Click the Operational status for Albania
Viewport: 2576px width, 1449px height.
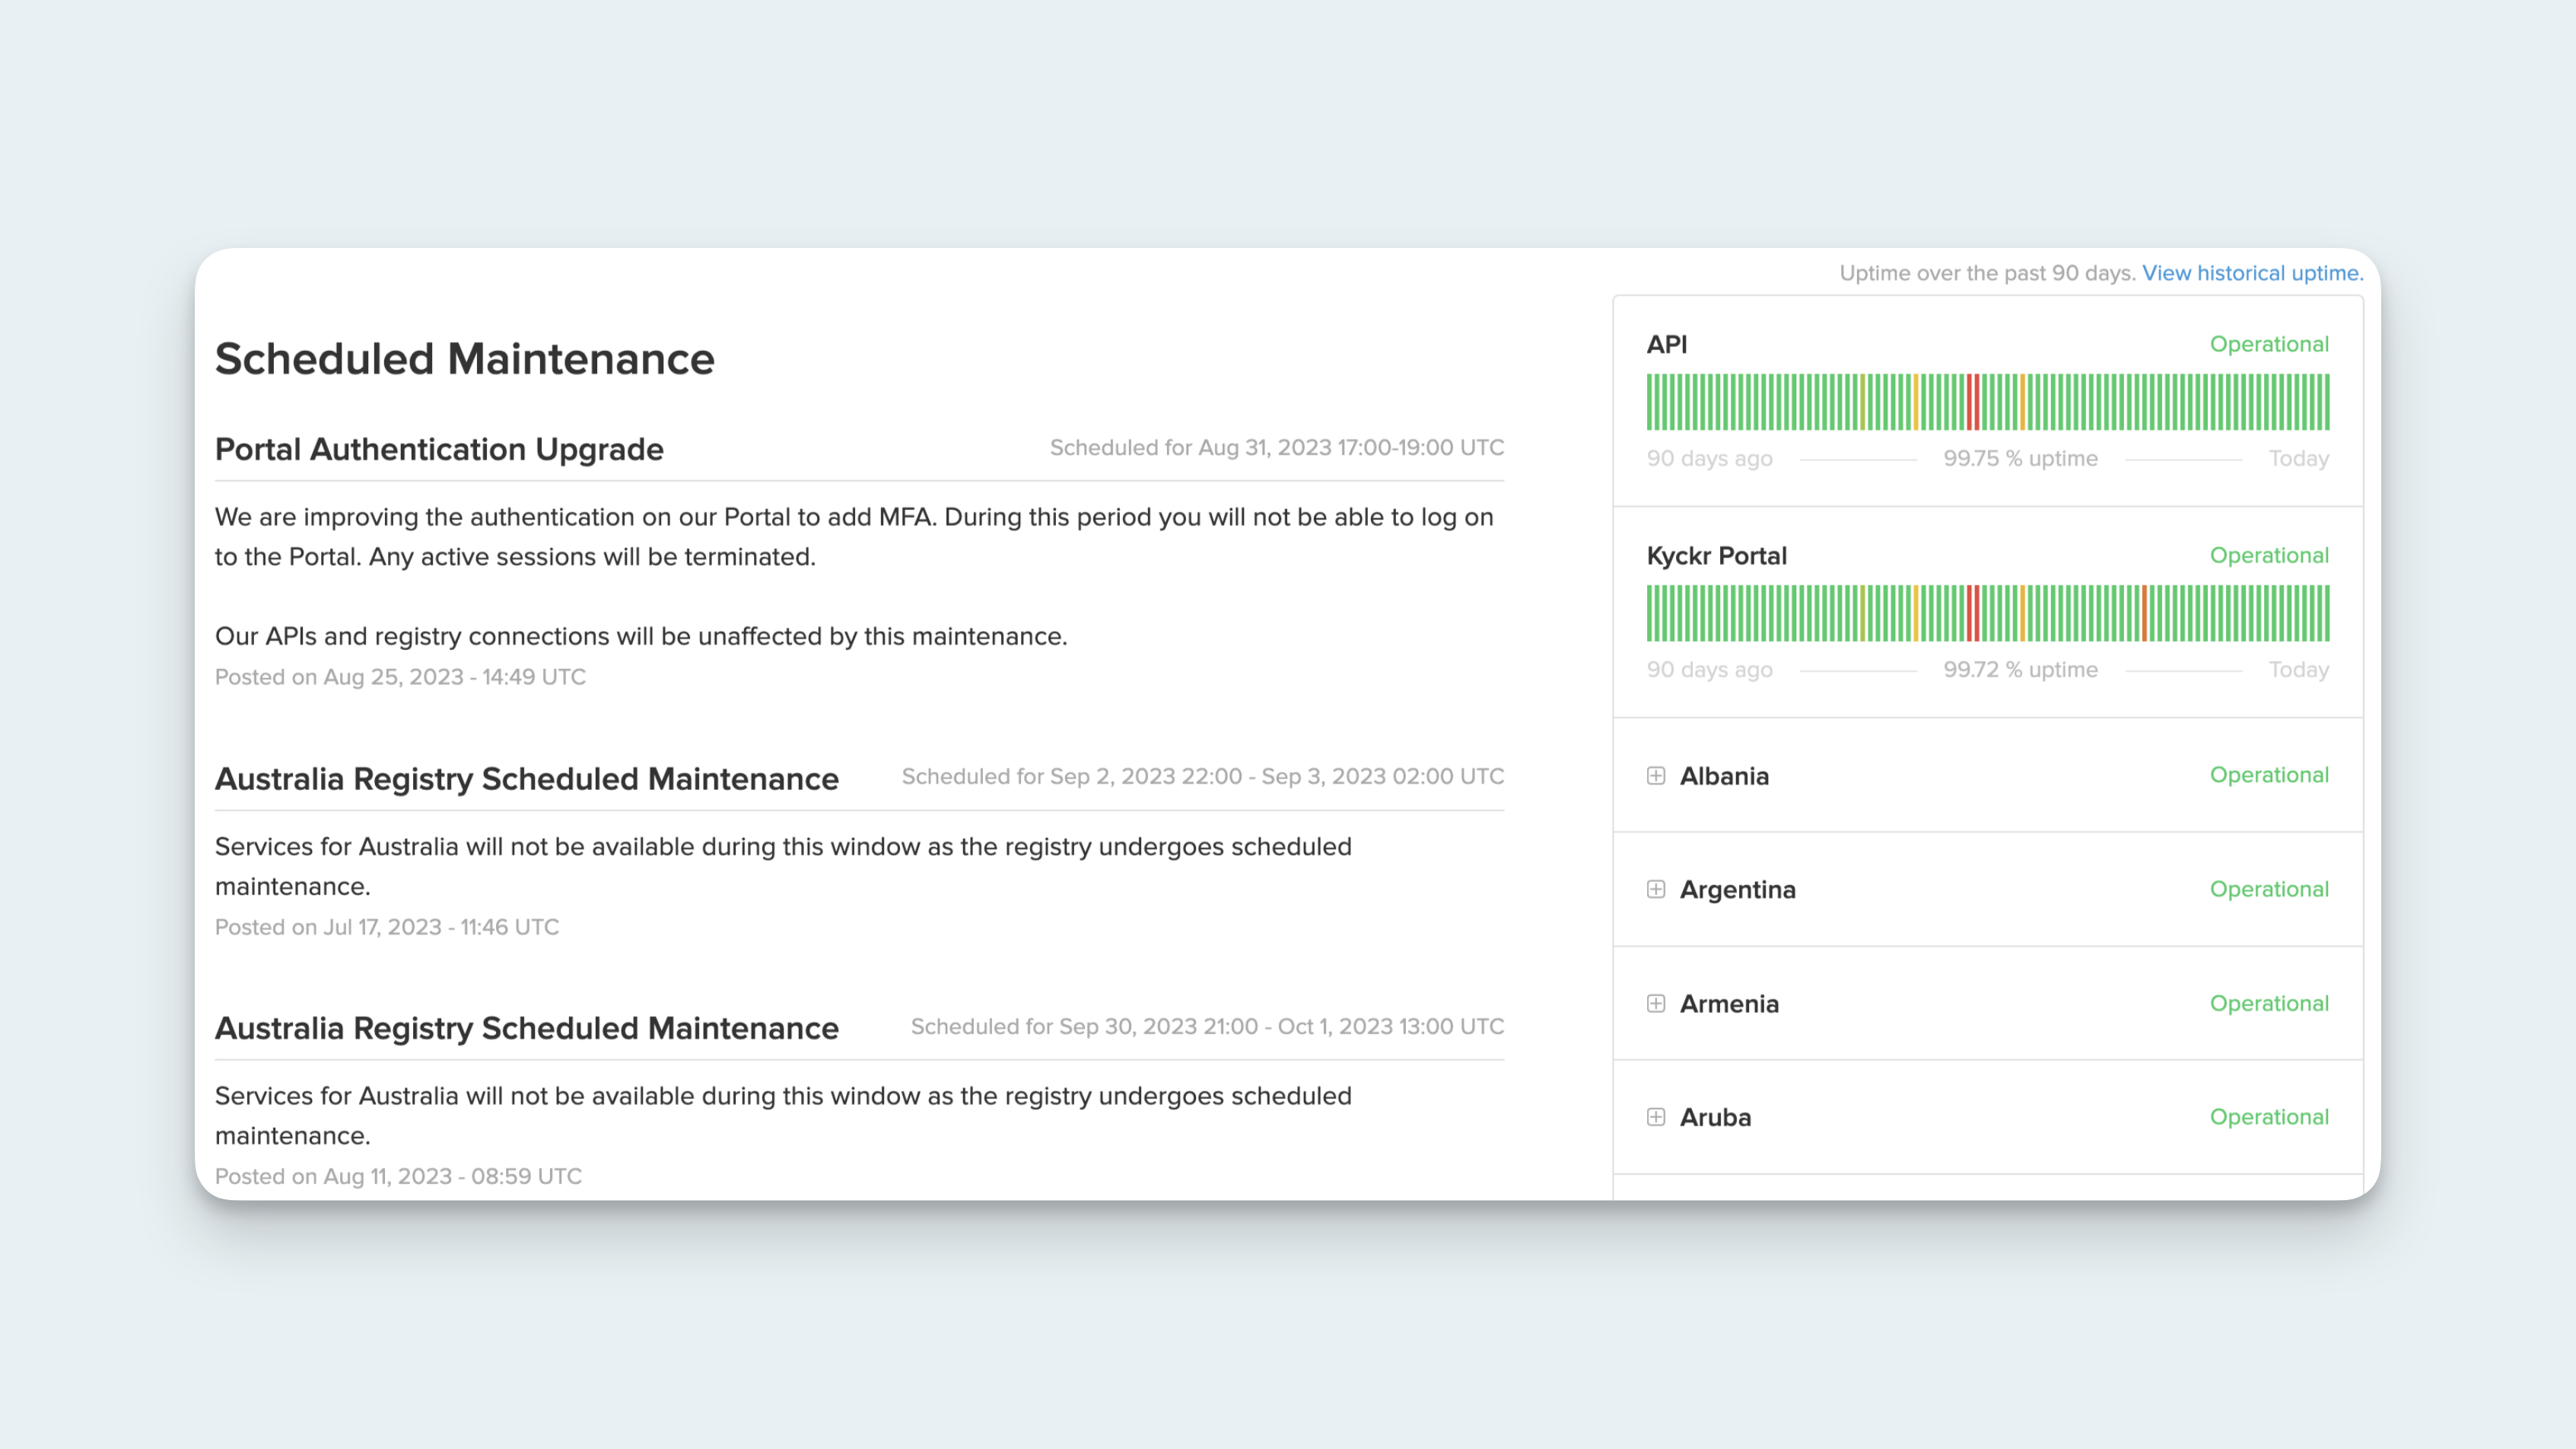coord(2269,775)
